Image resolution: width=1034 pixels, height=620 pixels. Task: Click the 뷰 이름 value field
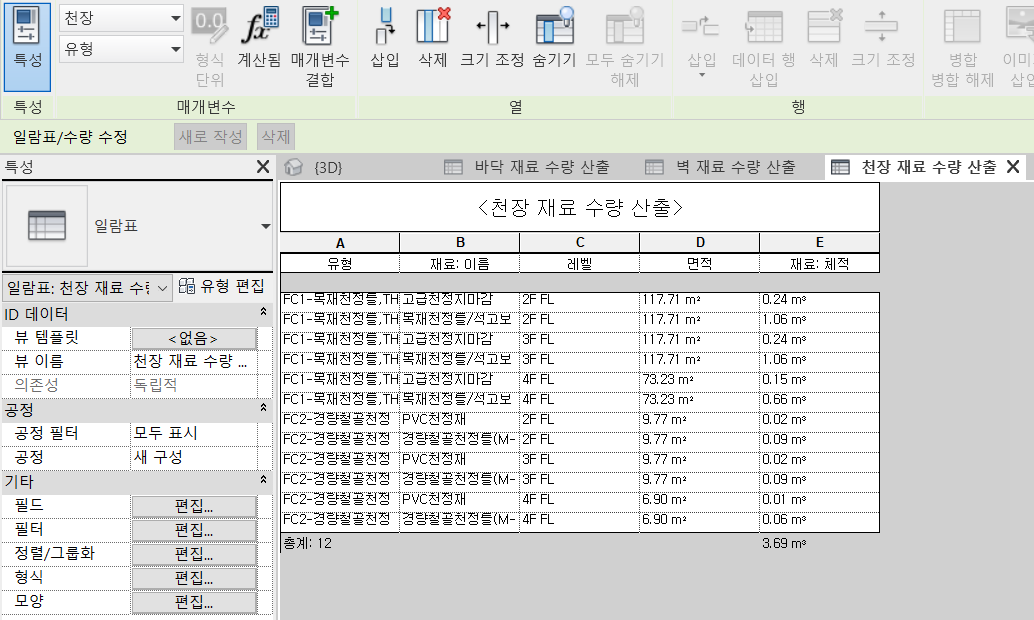click(194, 361)
